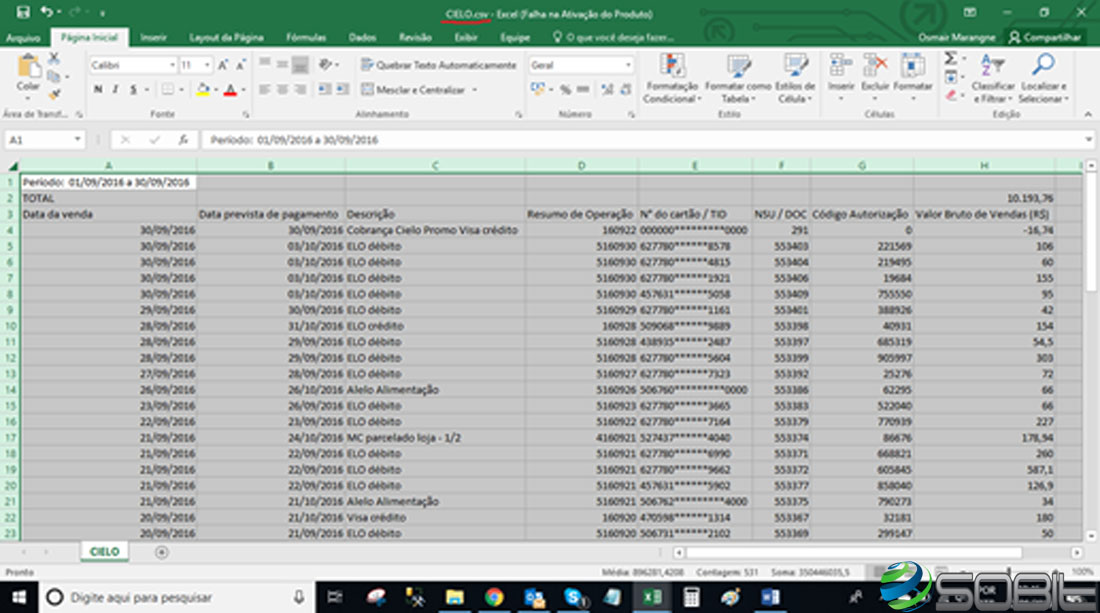Open Word from the taskbar
1100x613 pixels.
(x=770, y=598)
